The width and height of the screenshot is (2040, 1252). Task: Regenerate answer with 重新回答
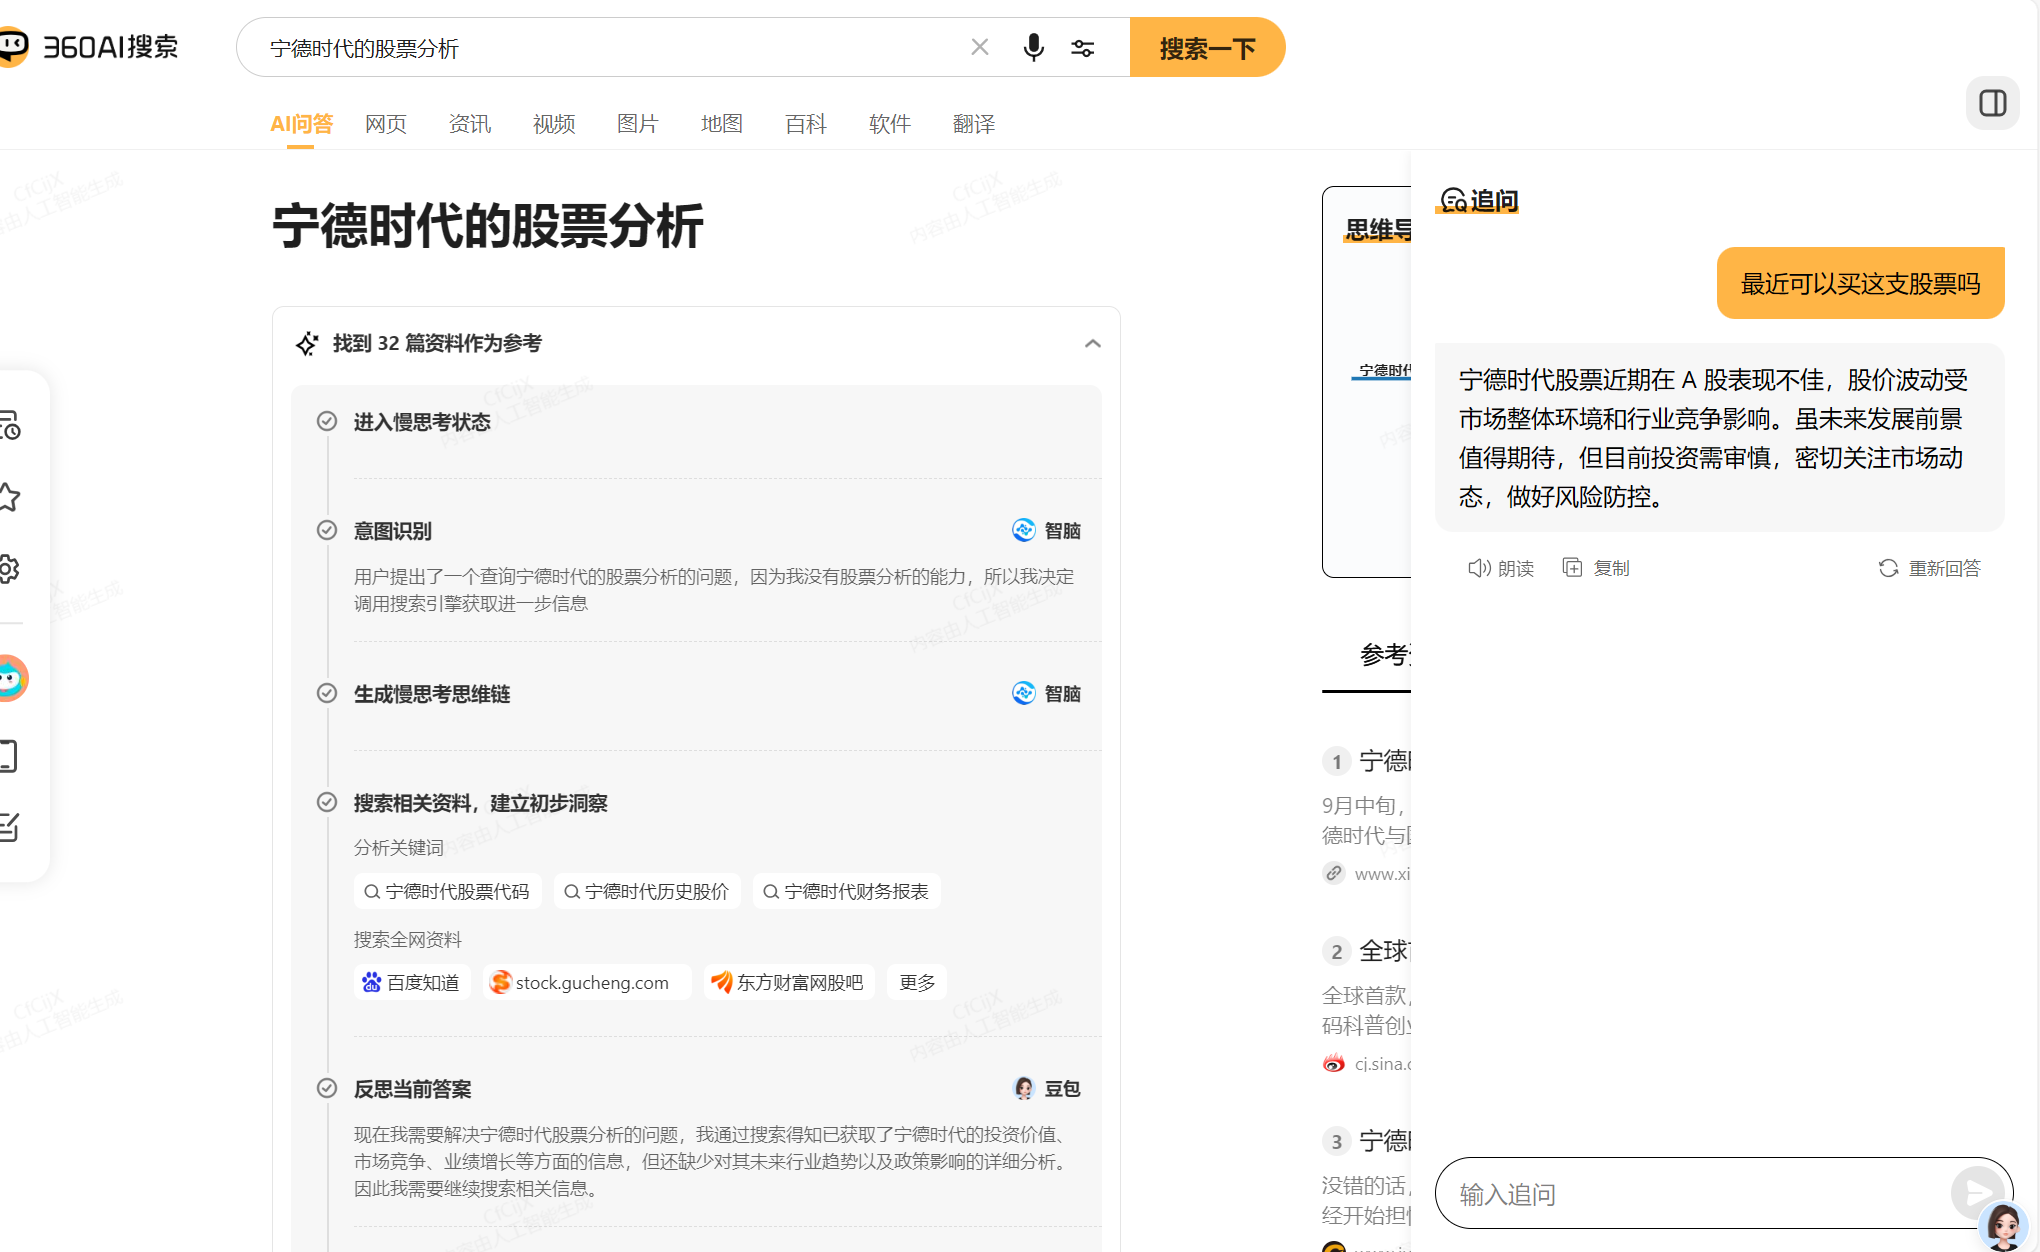[x=1929, y=568]
